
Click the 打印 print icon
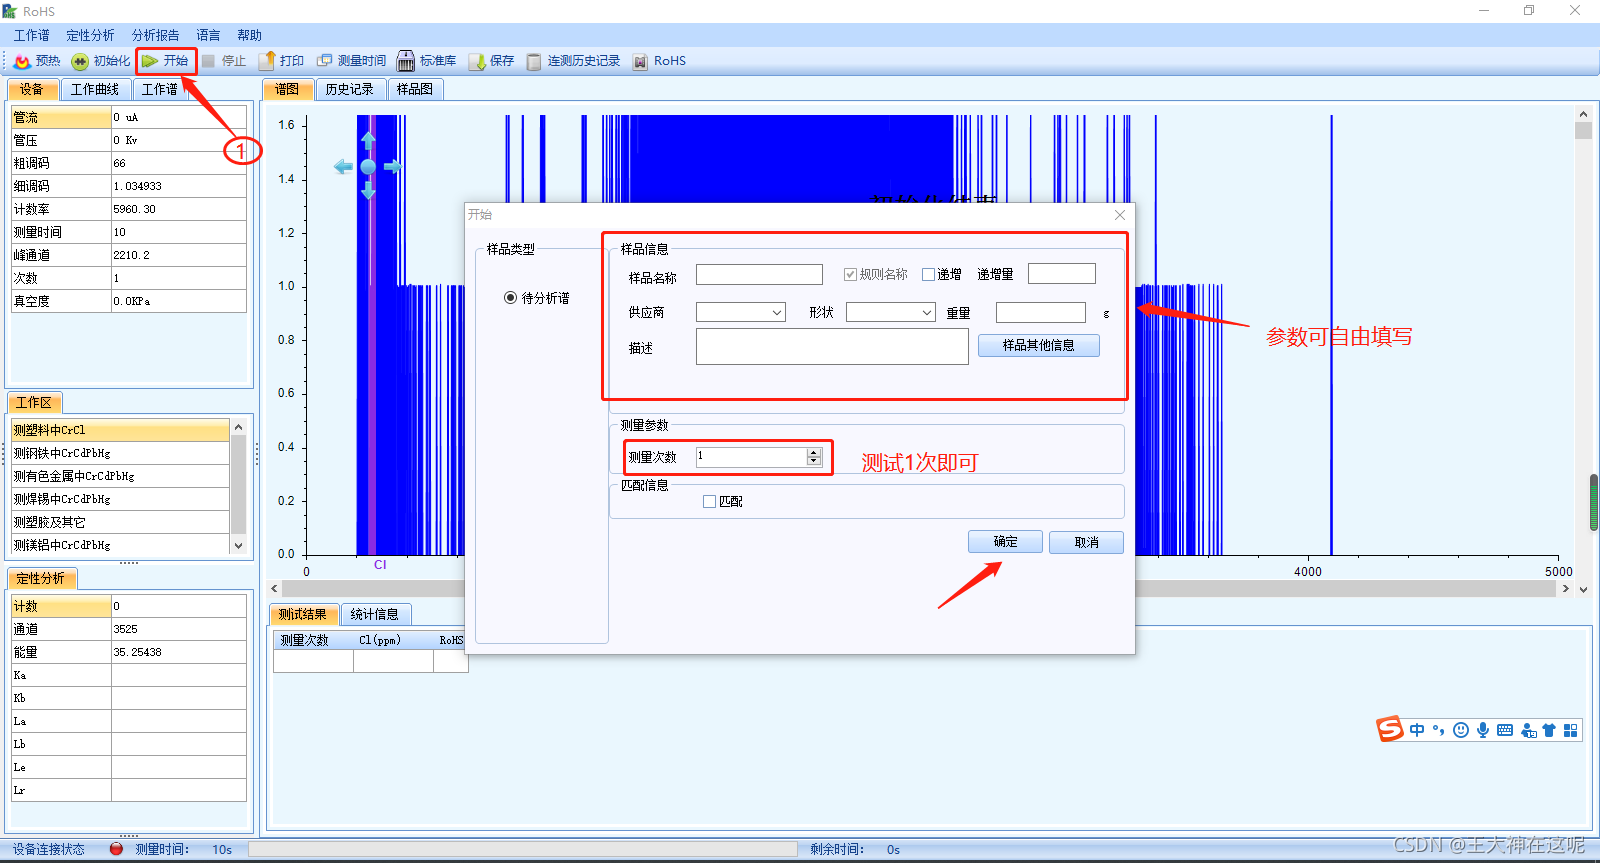coord(267,61)
